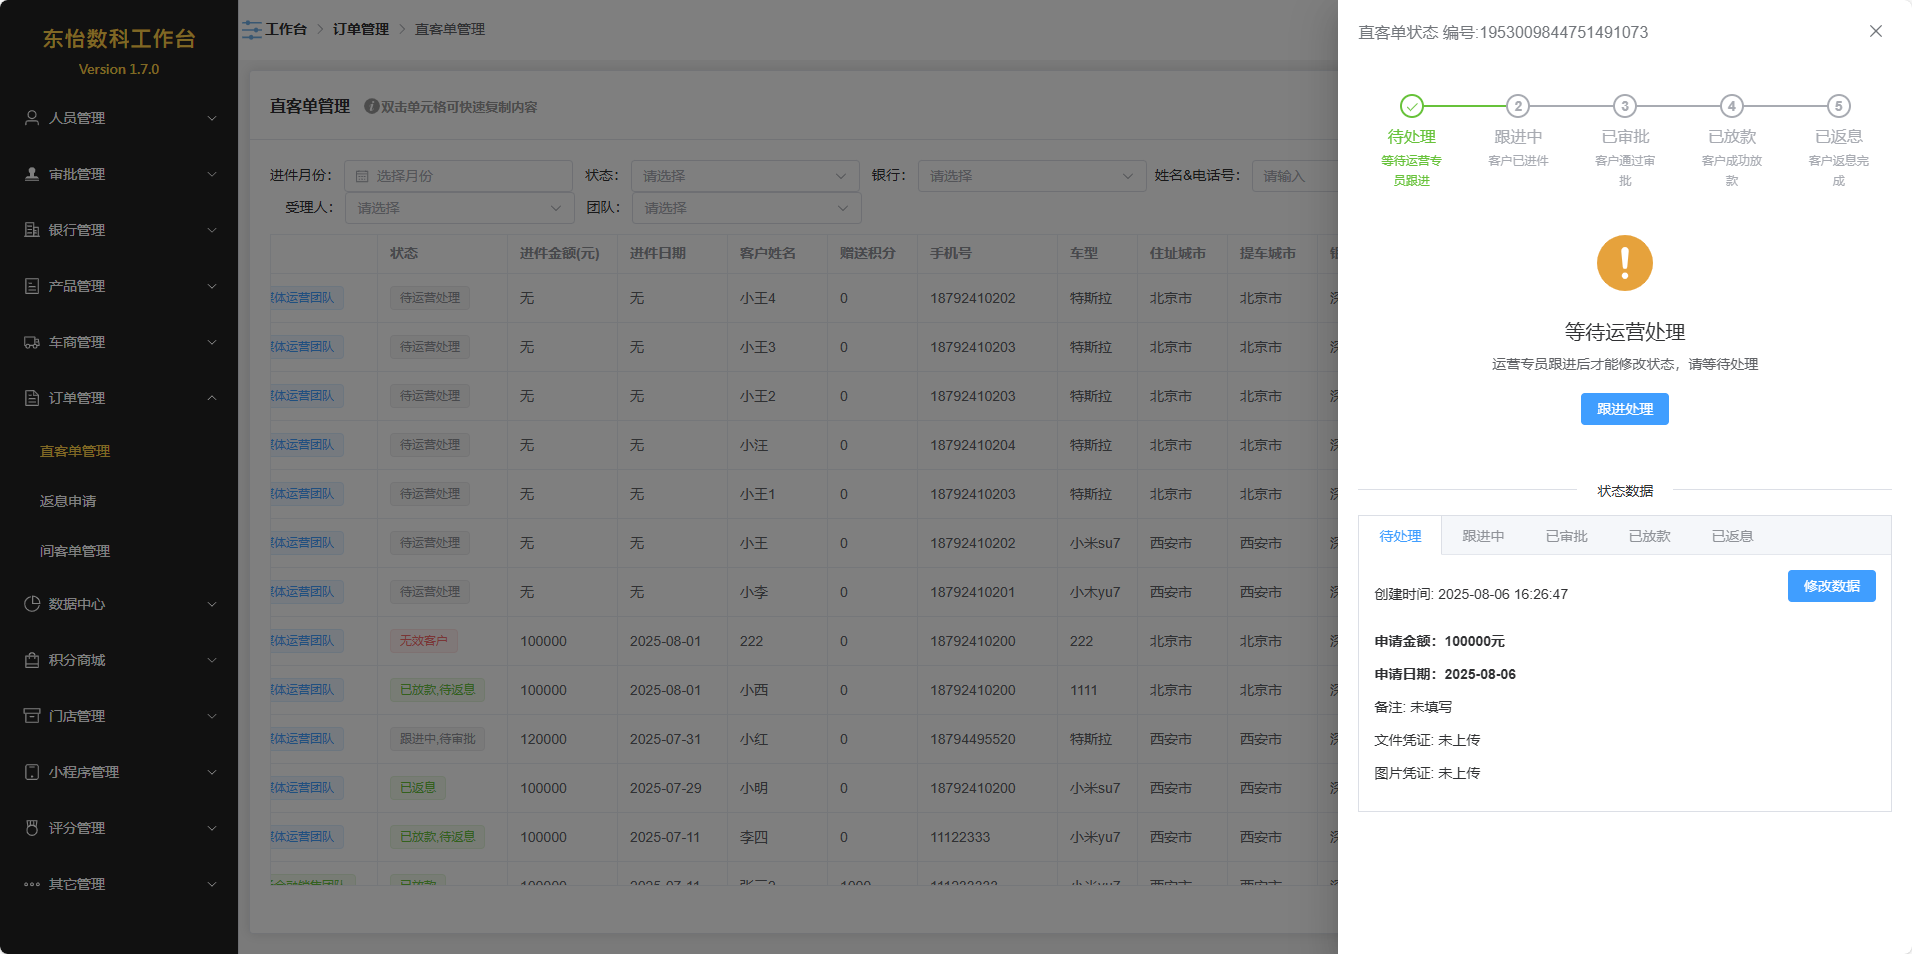Close the 直客单状态 drawer panel
This screenshot has width=1912, height=954.
[x=1875, y=31]
